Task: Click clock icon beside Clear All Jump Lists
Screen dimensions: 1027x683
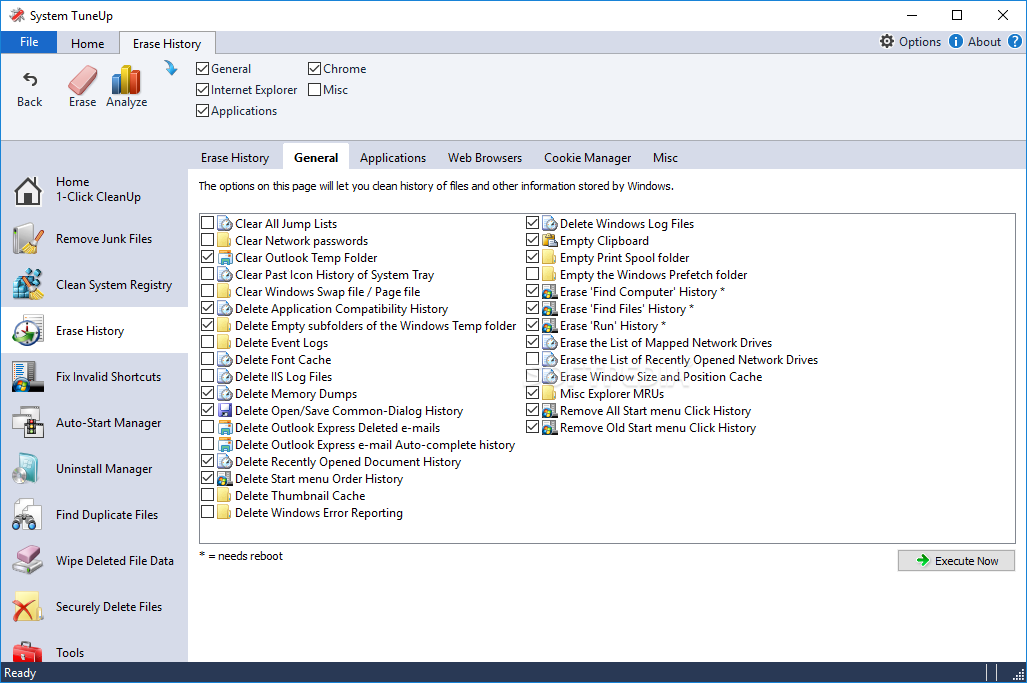Action: click(x=225, y=223)
